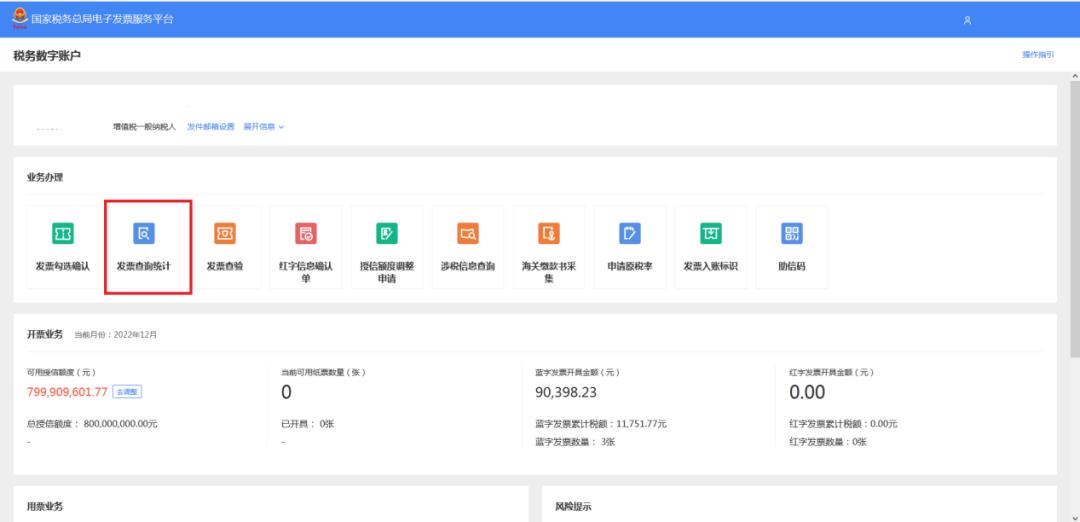Open 助信码 QR code icon
The width and height of the screenshot is (1080, 522).
click(791, 234)
